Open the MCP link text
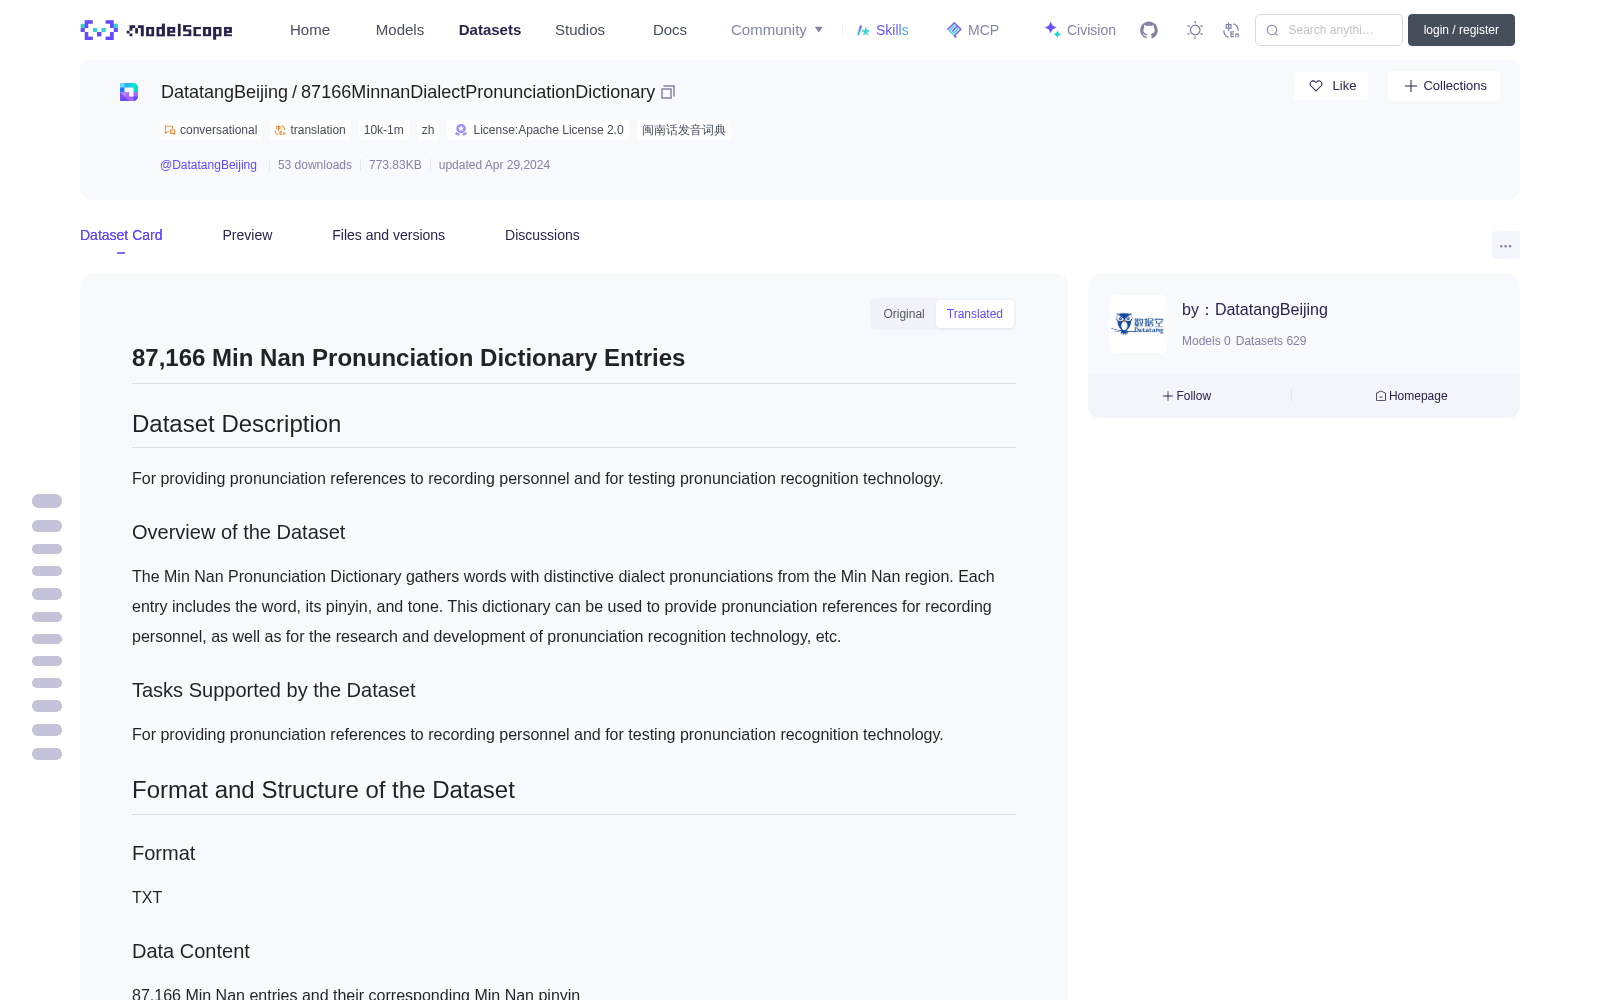 pos(983,30)
